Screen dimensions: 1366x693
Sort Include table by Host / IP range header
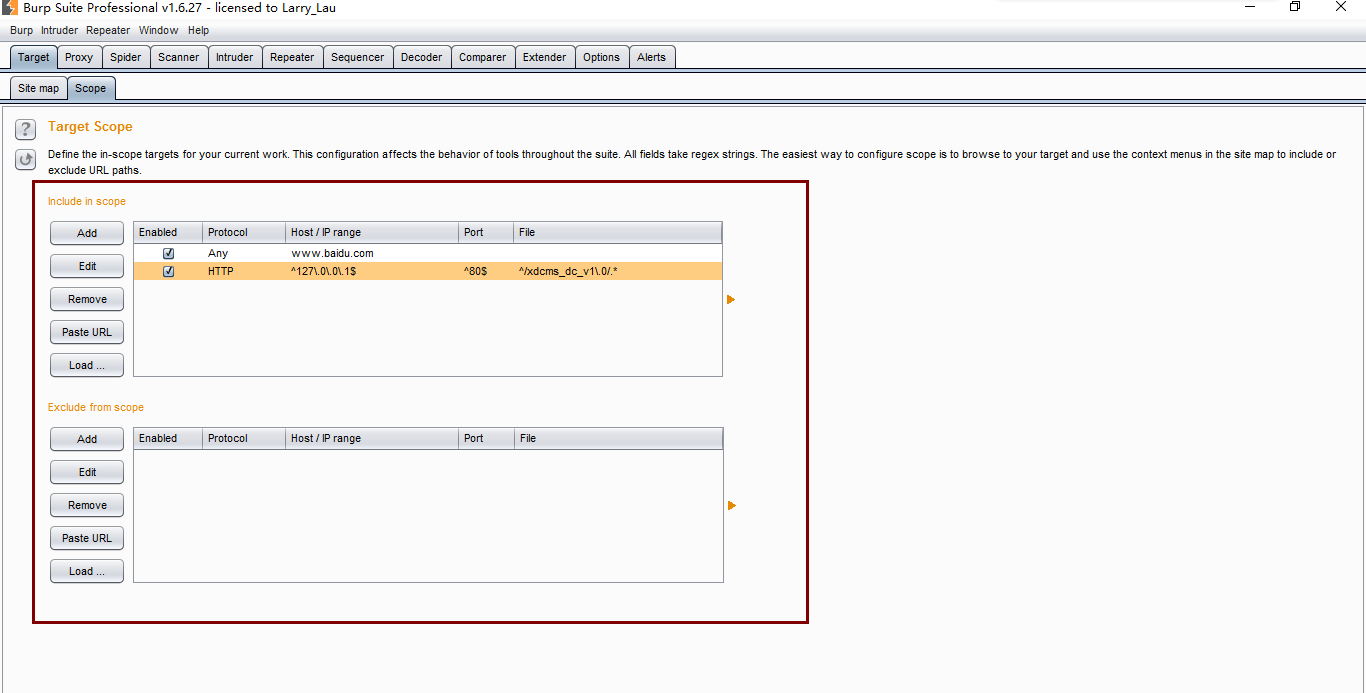click(372, 232)
